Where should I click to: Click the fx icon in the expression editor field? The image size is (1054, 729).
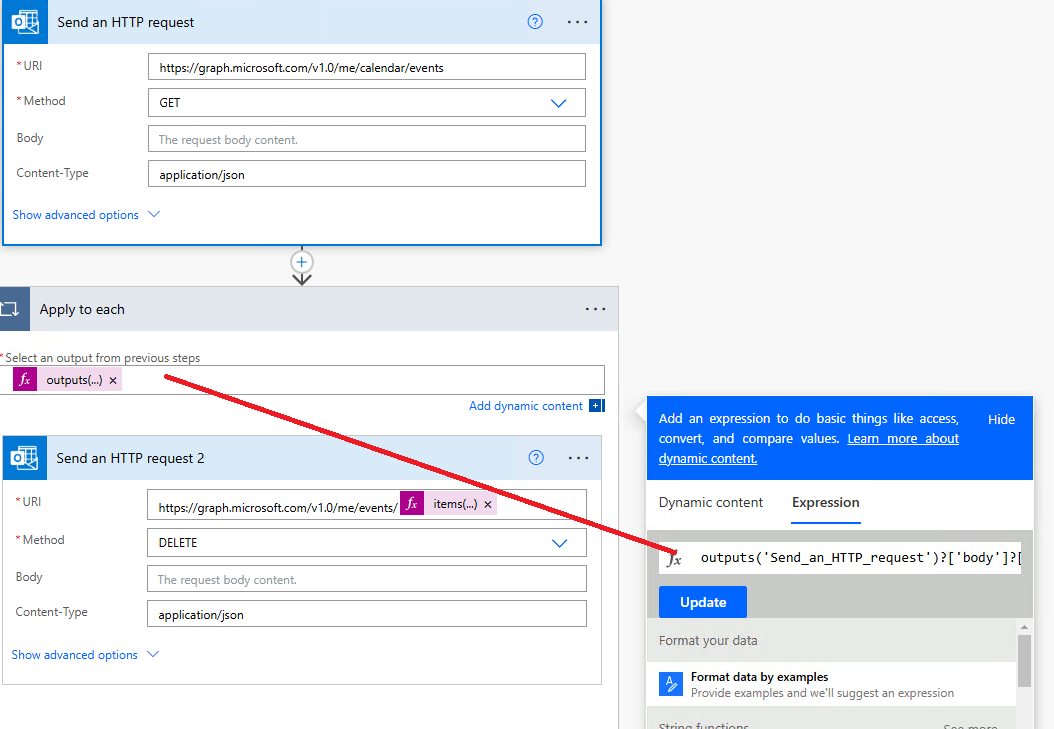(673, 558)
